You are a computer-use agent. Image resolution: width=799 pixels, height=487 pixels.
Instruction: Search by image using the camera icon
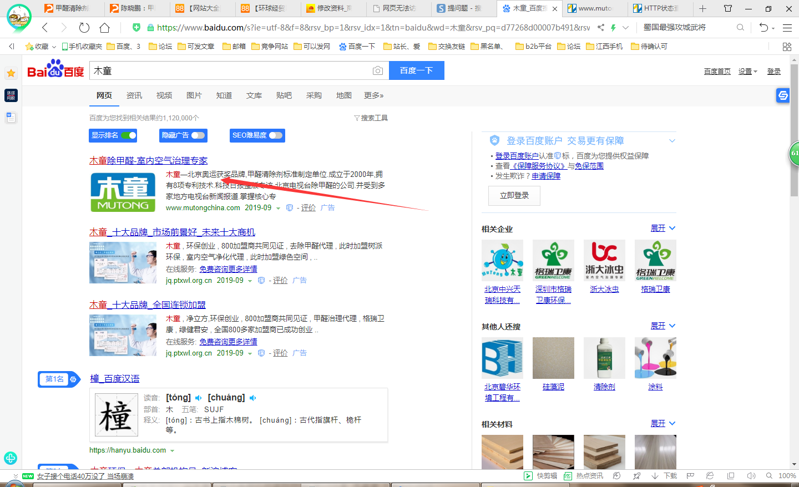378,70
